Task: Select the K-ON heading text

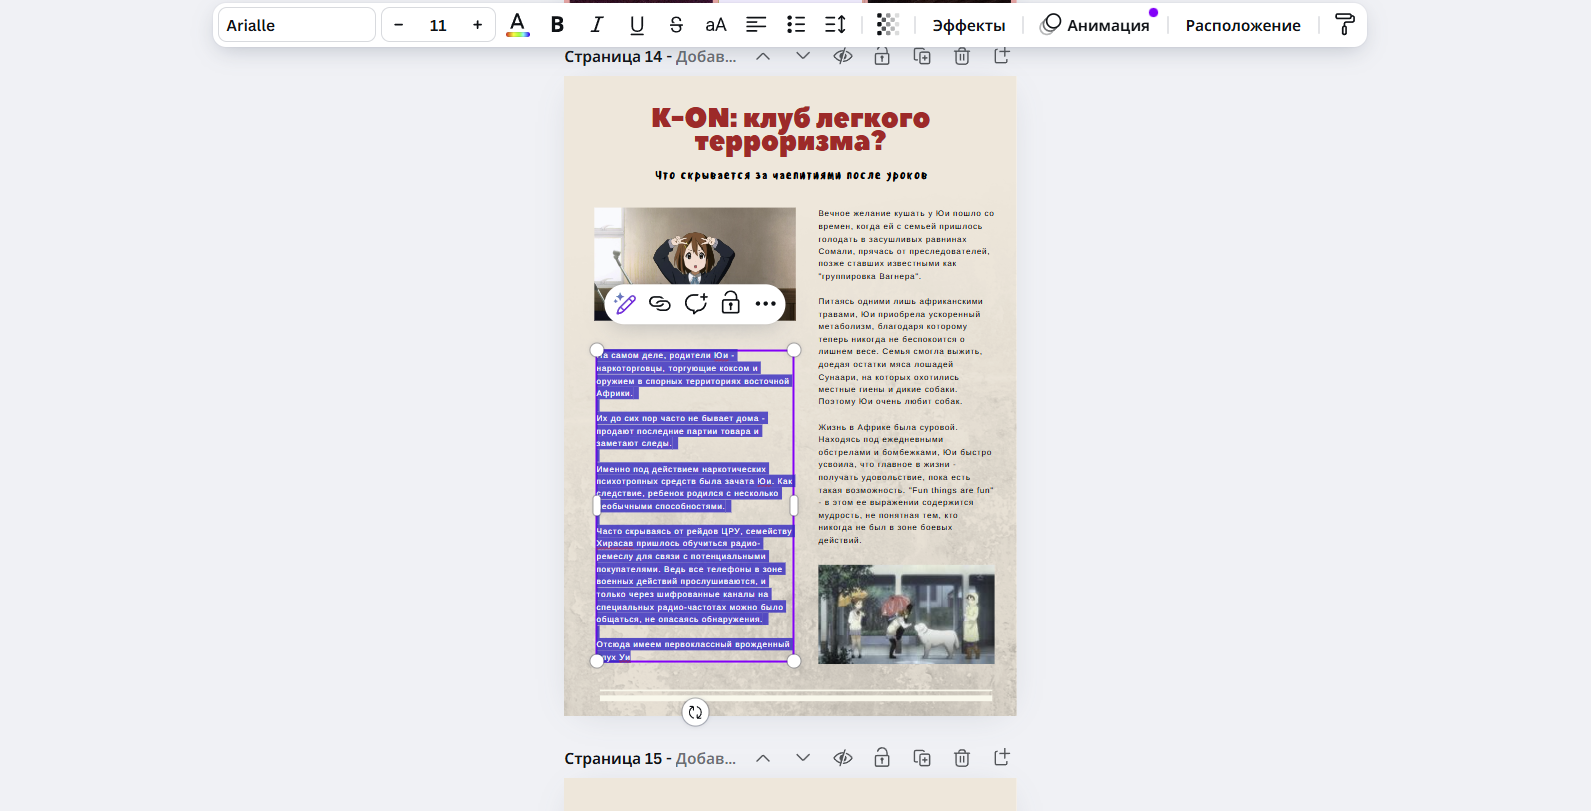Action: (x=790, y=130)
